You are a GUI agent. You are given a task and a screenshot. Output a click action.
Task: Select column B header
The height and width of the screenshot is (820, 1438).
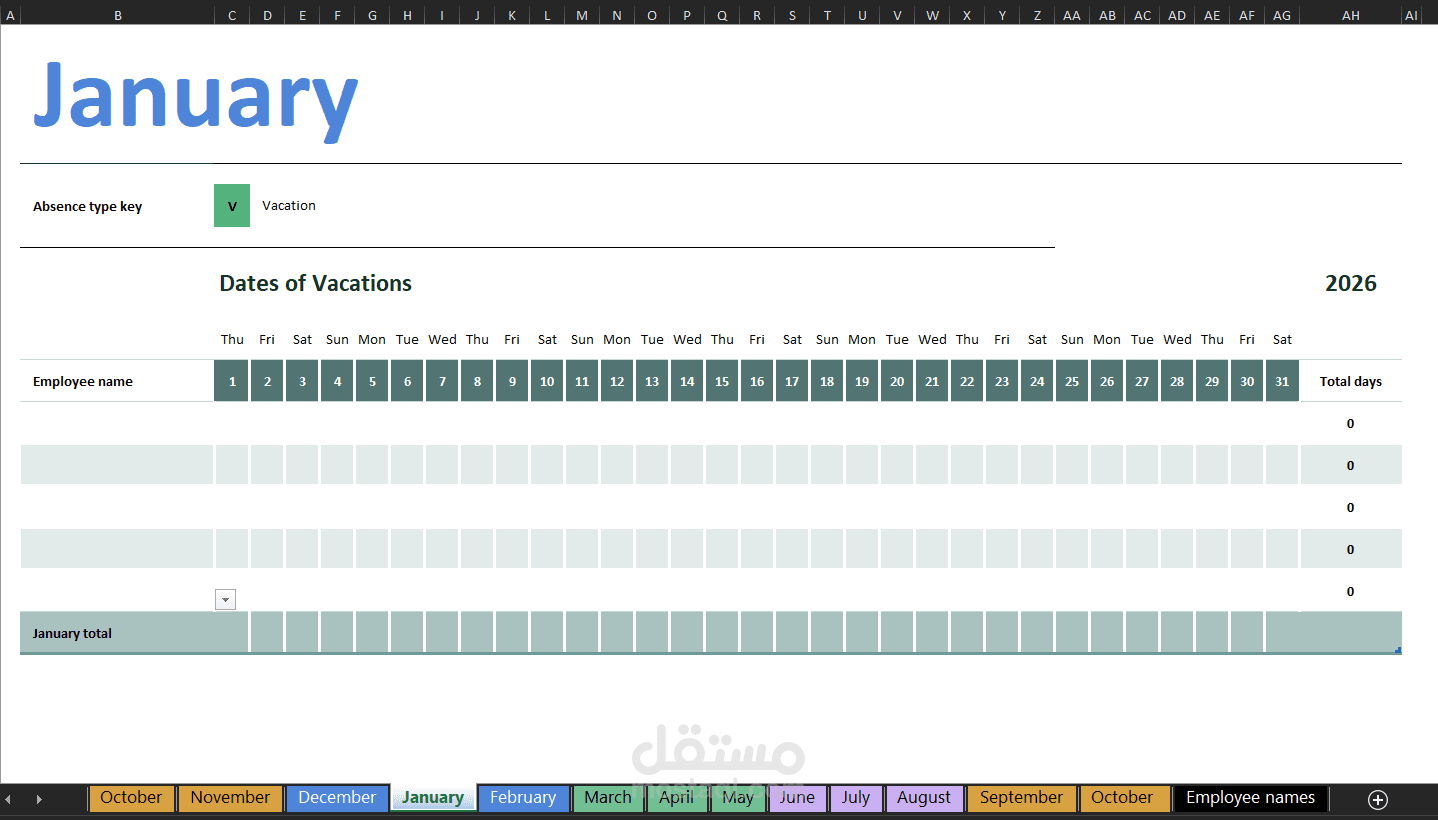click(x=118, y=15)
